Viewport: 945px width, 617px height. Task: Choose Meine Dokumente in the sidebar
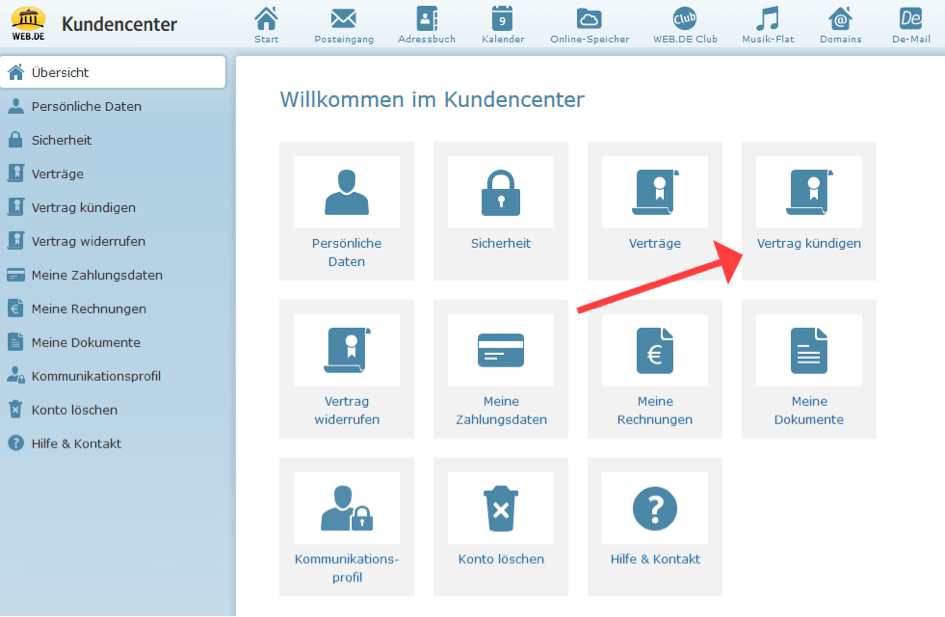tap(113, 342)
